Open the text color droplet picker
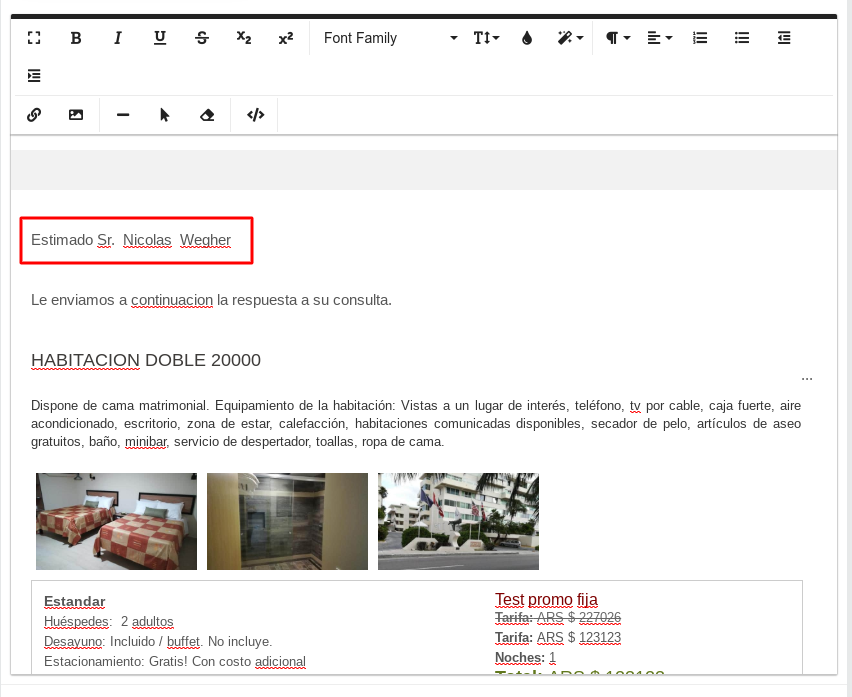The width and height of the screenshot is (852, 697). pos(526,37)
